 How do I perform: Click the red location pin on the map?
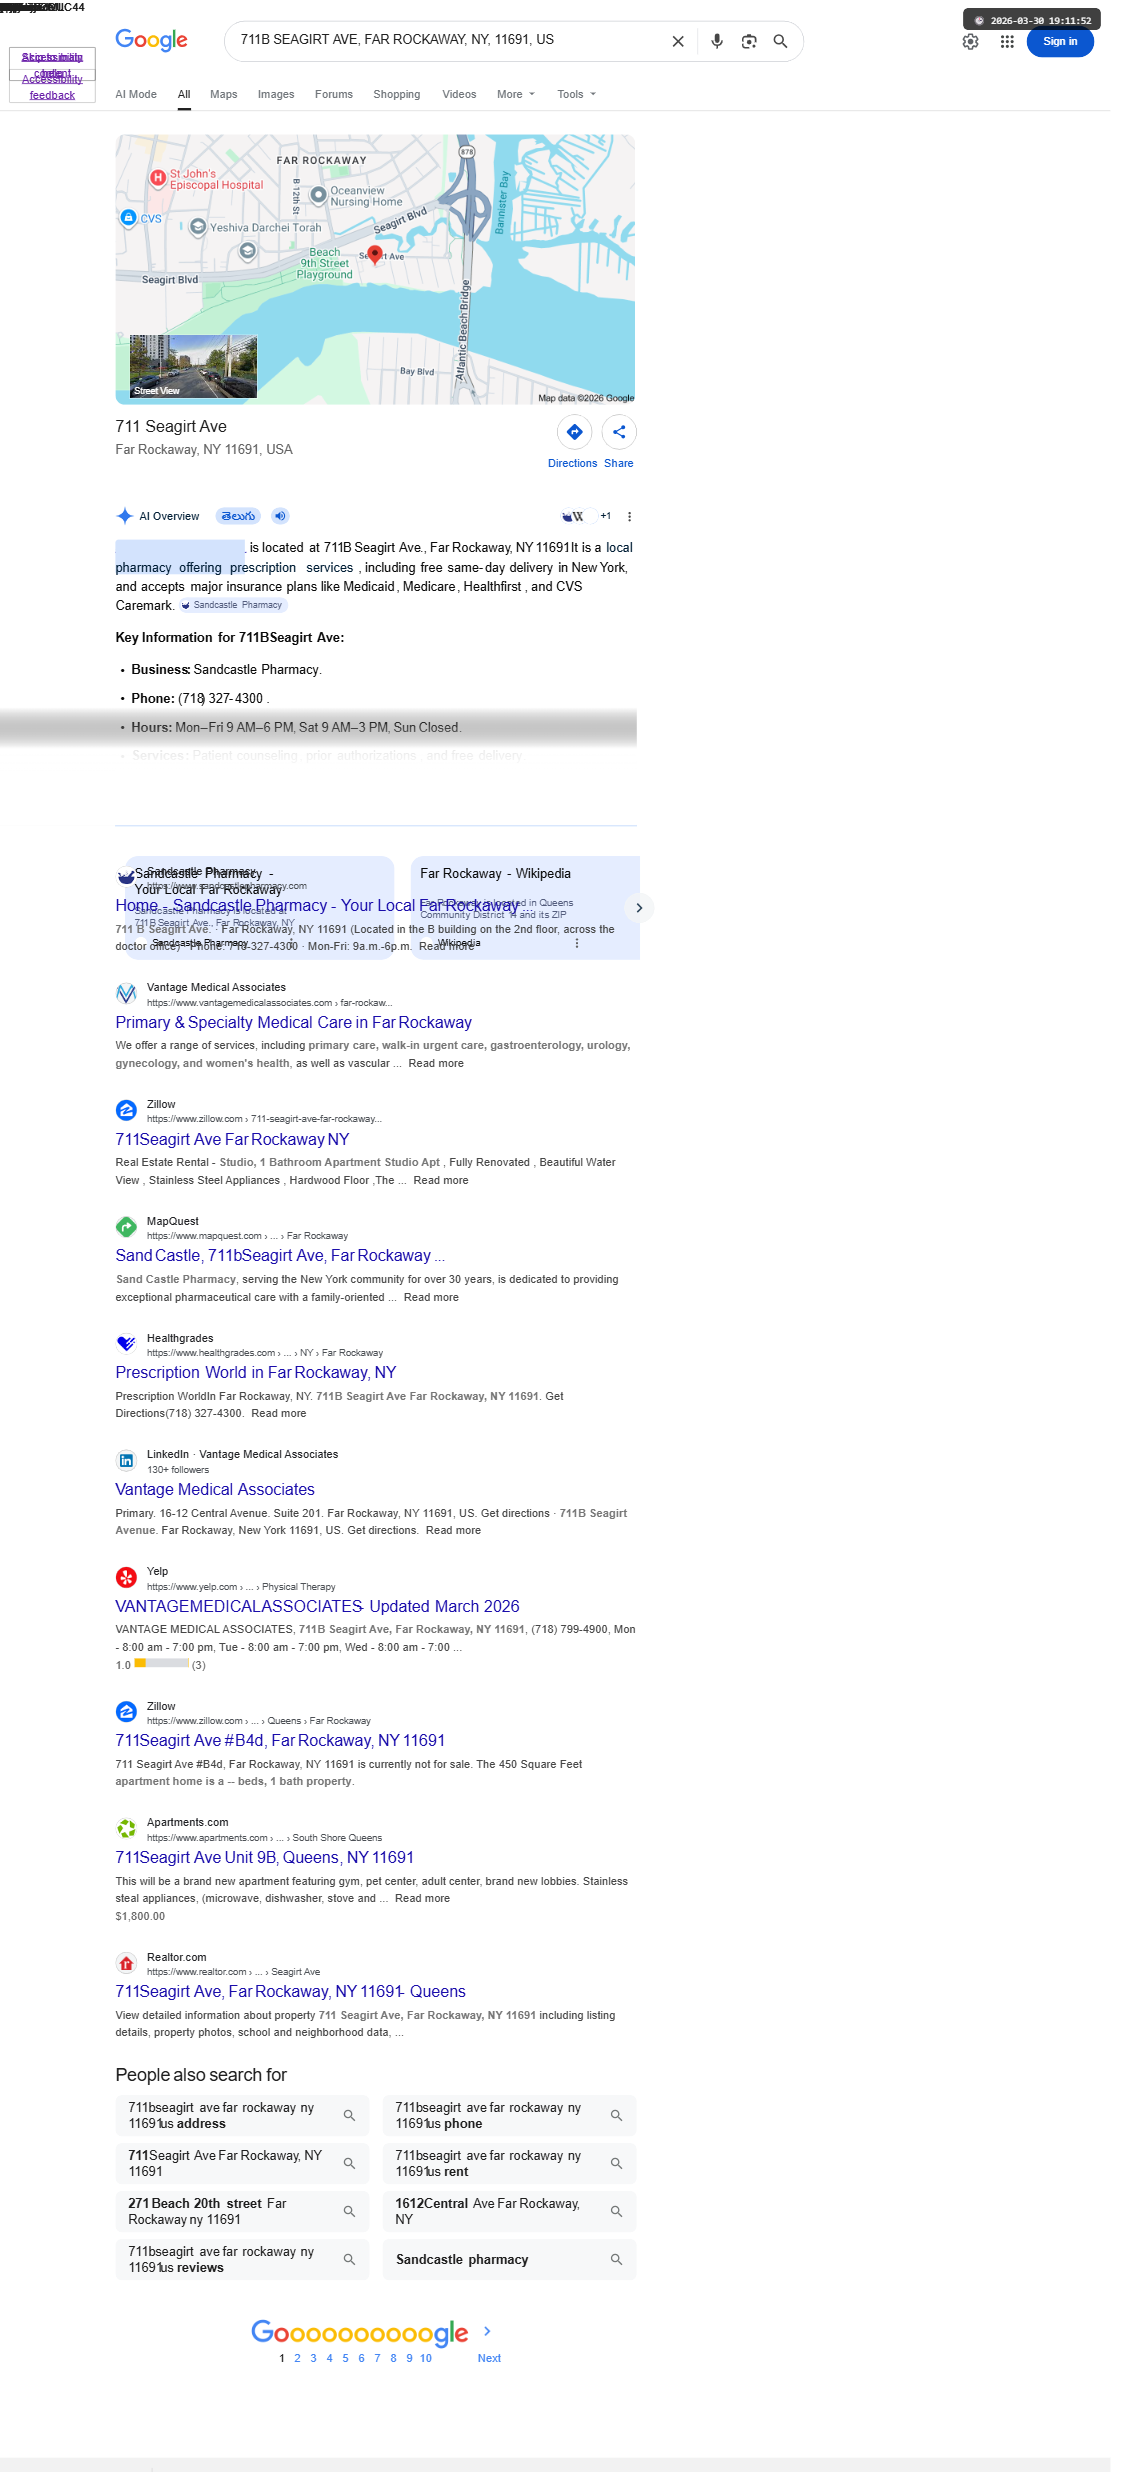point(375,255)
